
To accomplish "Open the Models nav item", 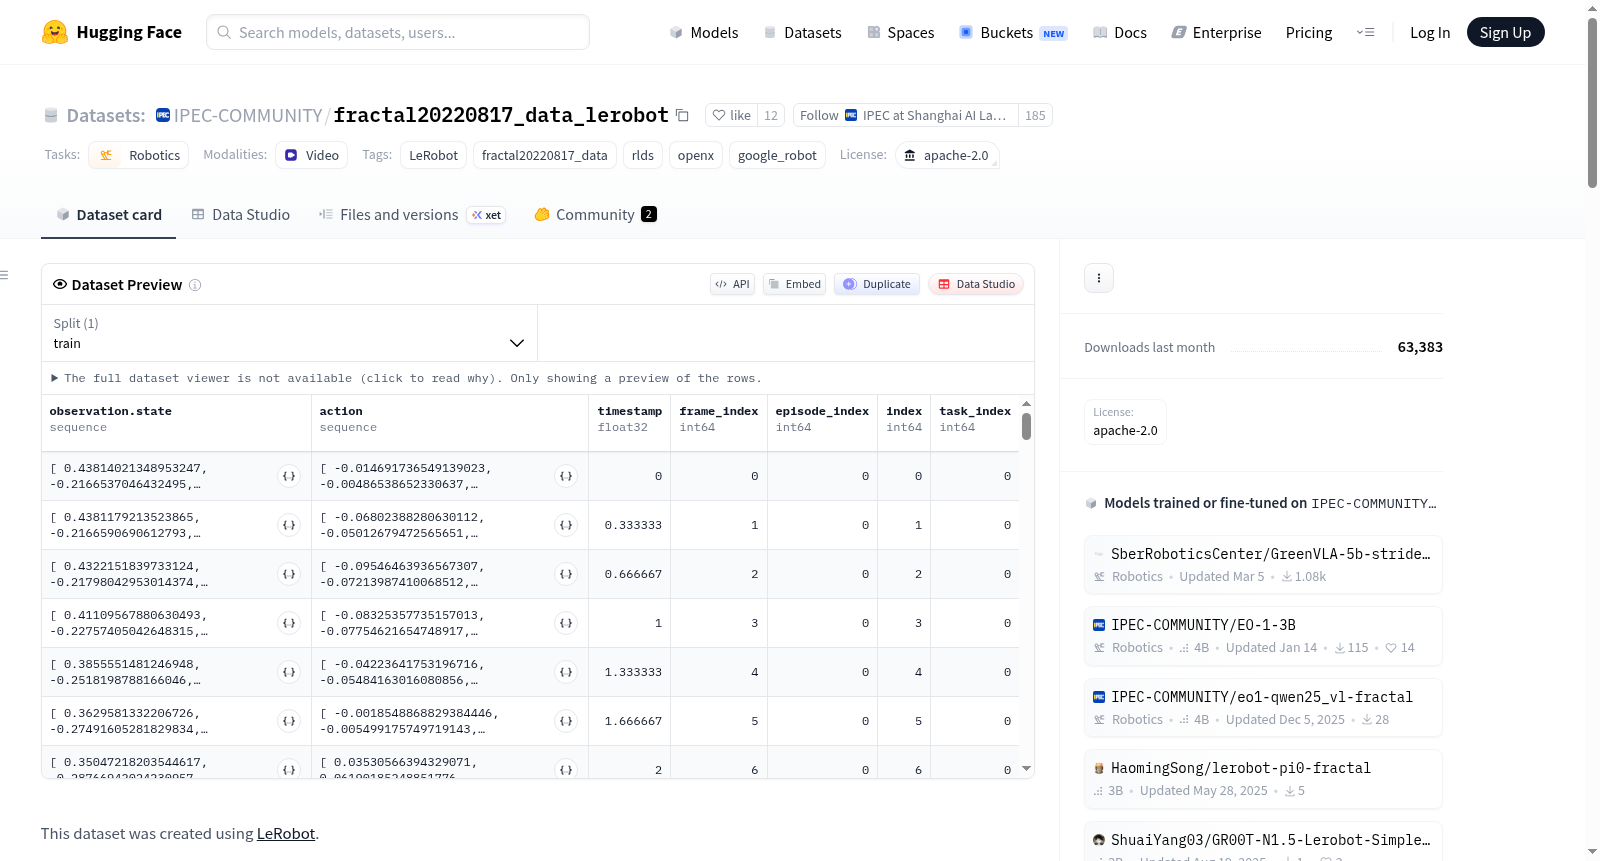I will 704,32.
